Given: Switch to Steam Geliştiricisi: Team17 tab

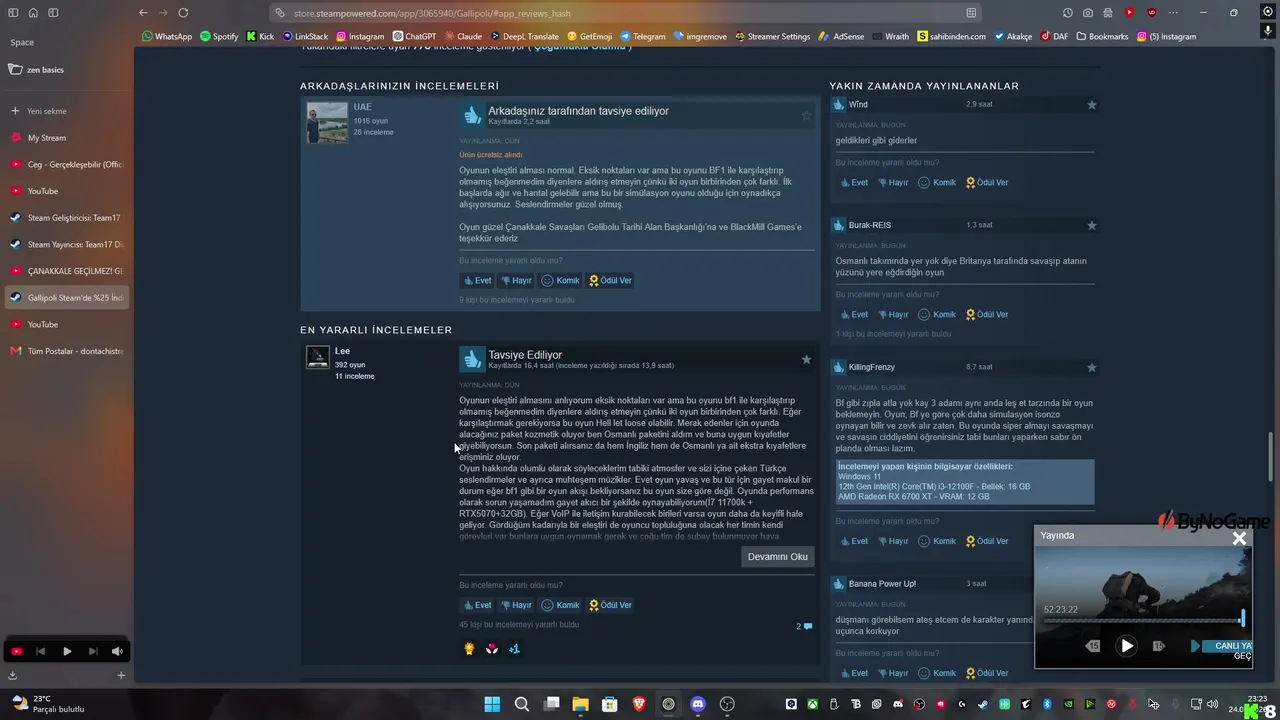Looking at the screenshot, I should pyautogui.click(x=66, y=218).
